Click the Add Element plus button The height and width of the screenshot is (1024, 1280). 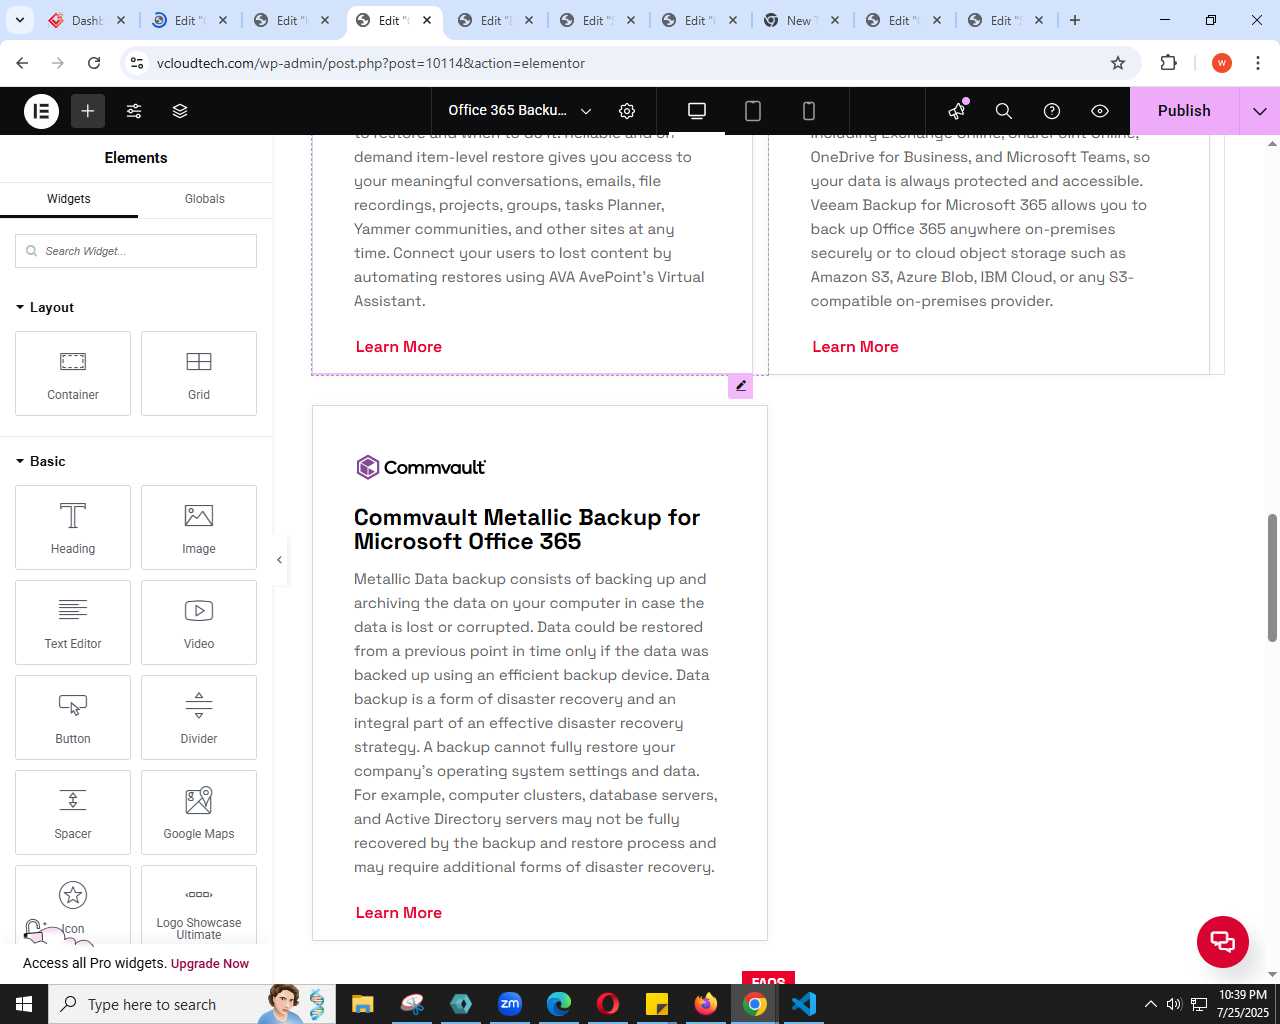[88, 111]
